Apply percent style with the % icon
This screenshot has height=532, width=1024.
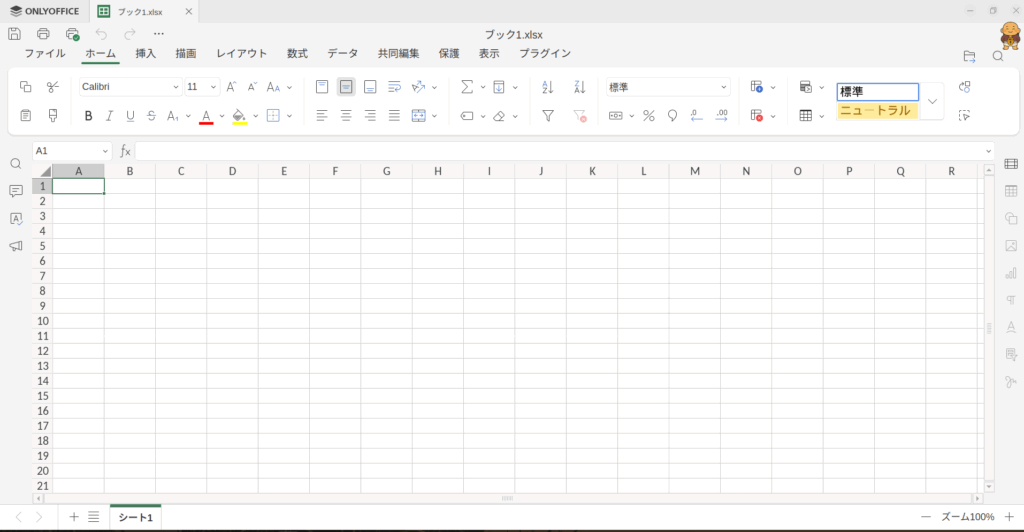648,116
